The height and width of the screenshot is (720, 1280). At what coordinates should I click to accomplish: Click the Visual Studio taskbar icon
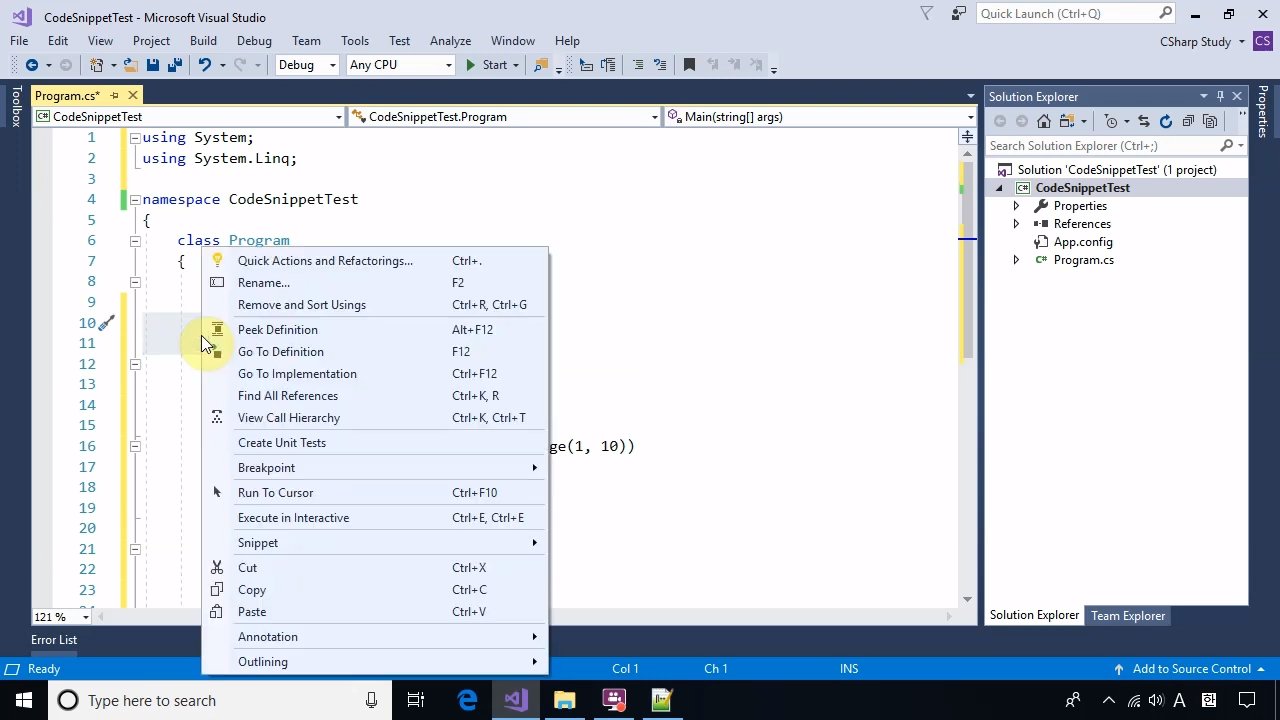tap(516, 700)
